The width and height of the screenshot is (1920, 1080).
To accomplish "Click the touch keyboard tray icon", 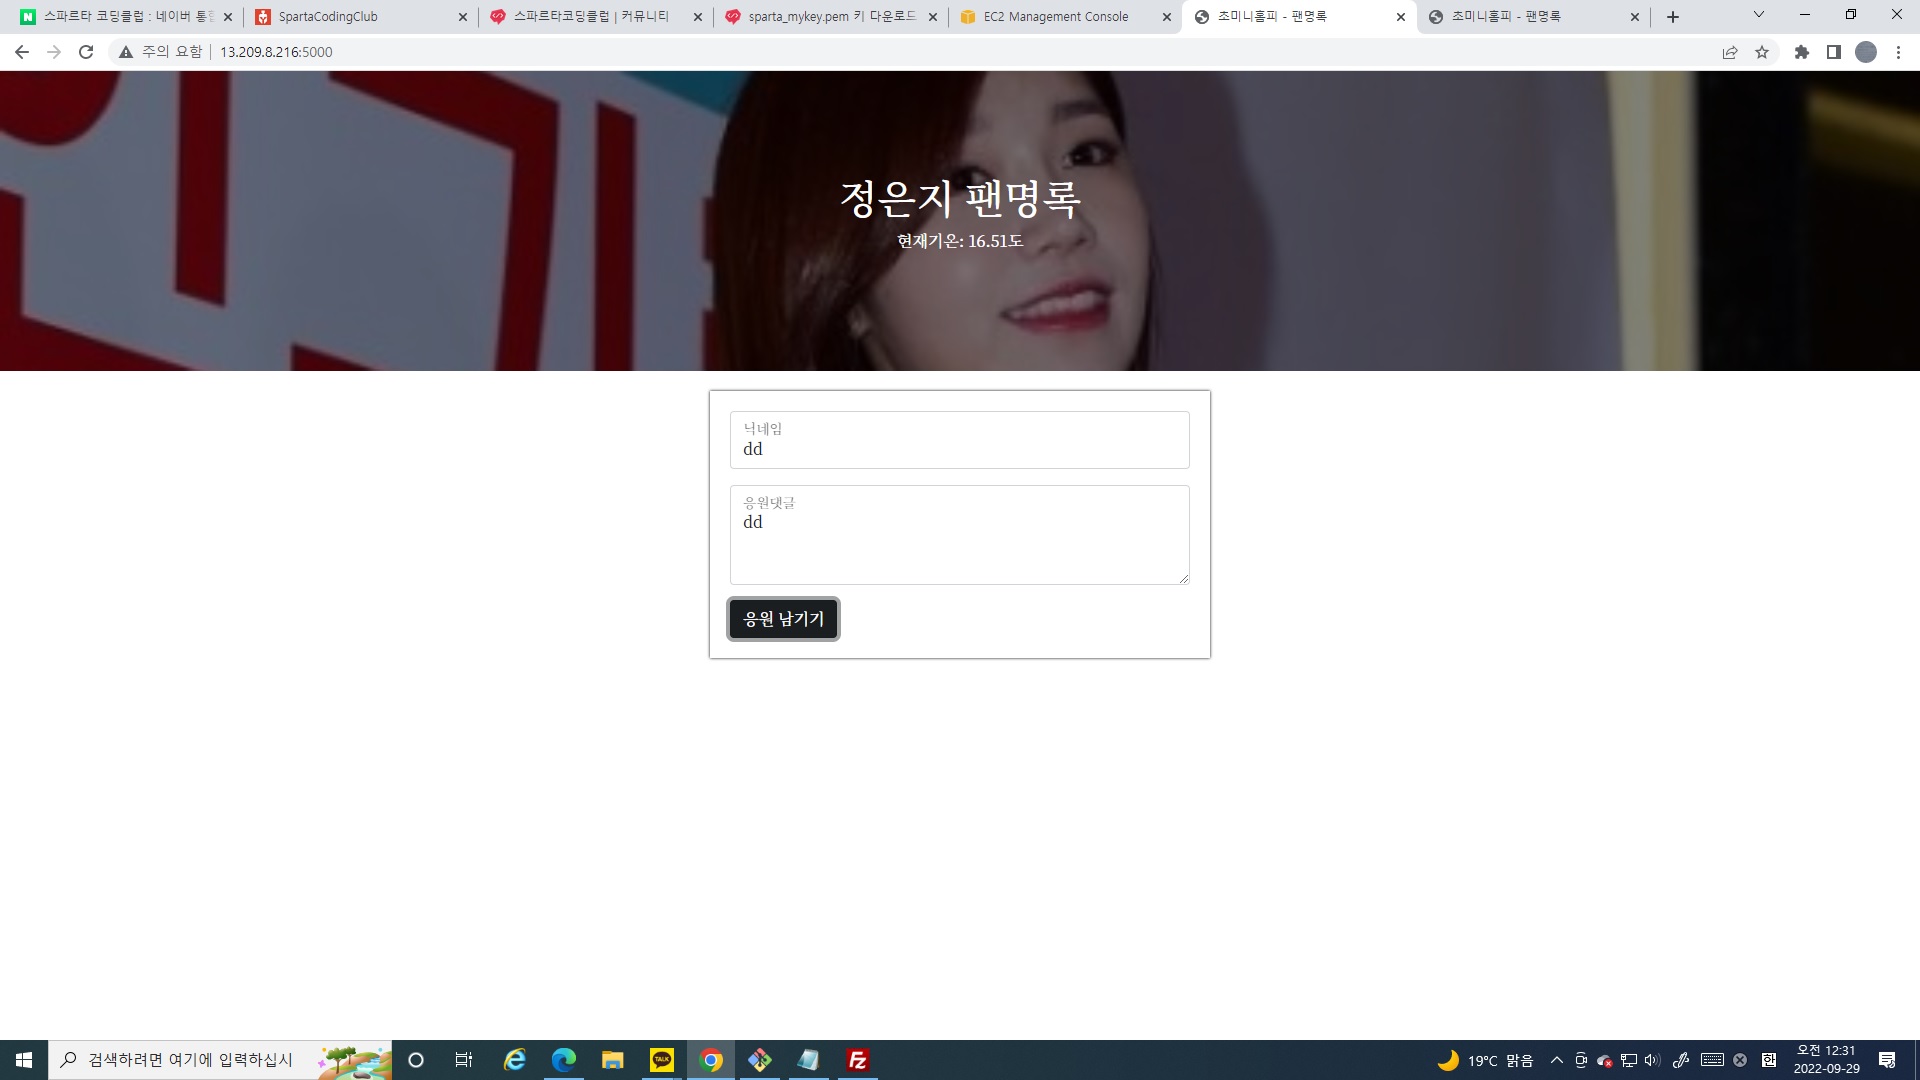I will 1712,1060.
